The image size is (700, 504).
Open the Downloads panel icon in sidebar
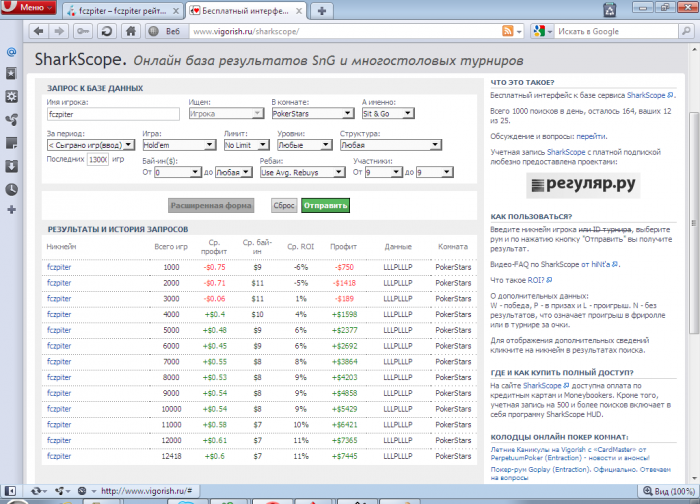coord(12,166)
